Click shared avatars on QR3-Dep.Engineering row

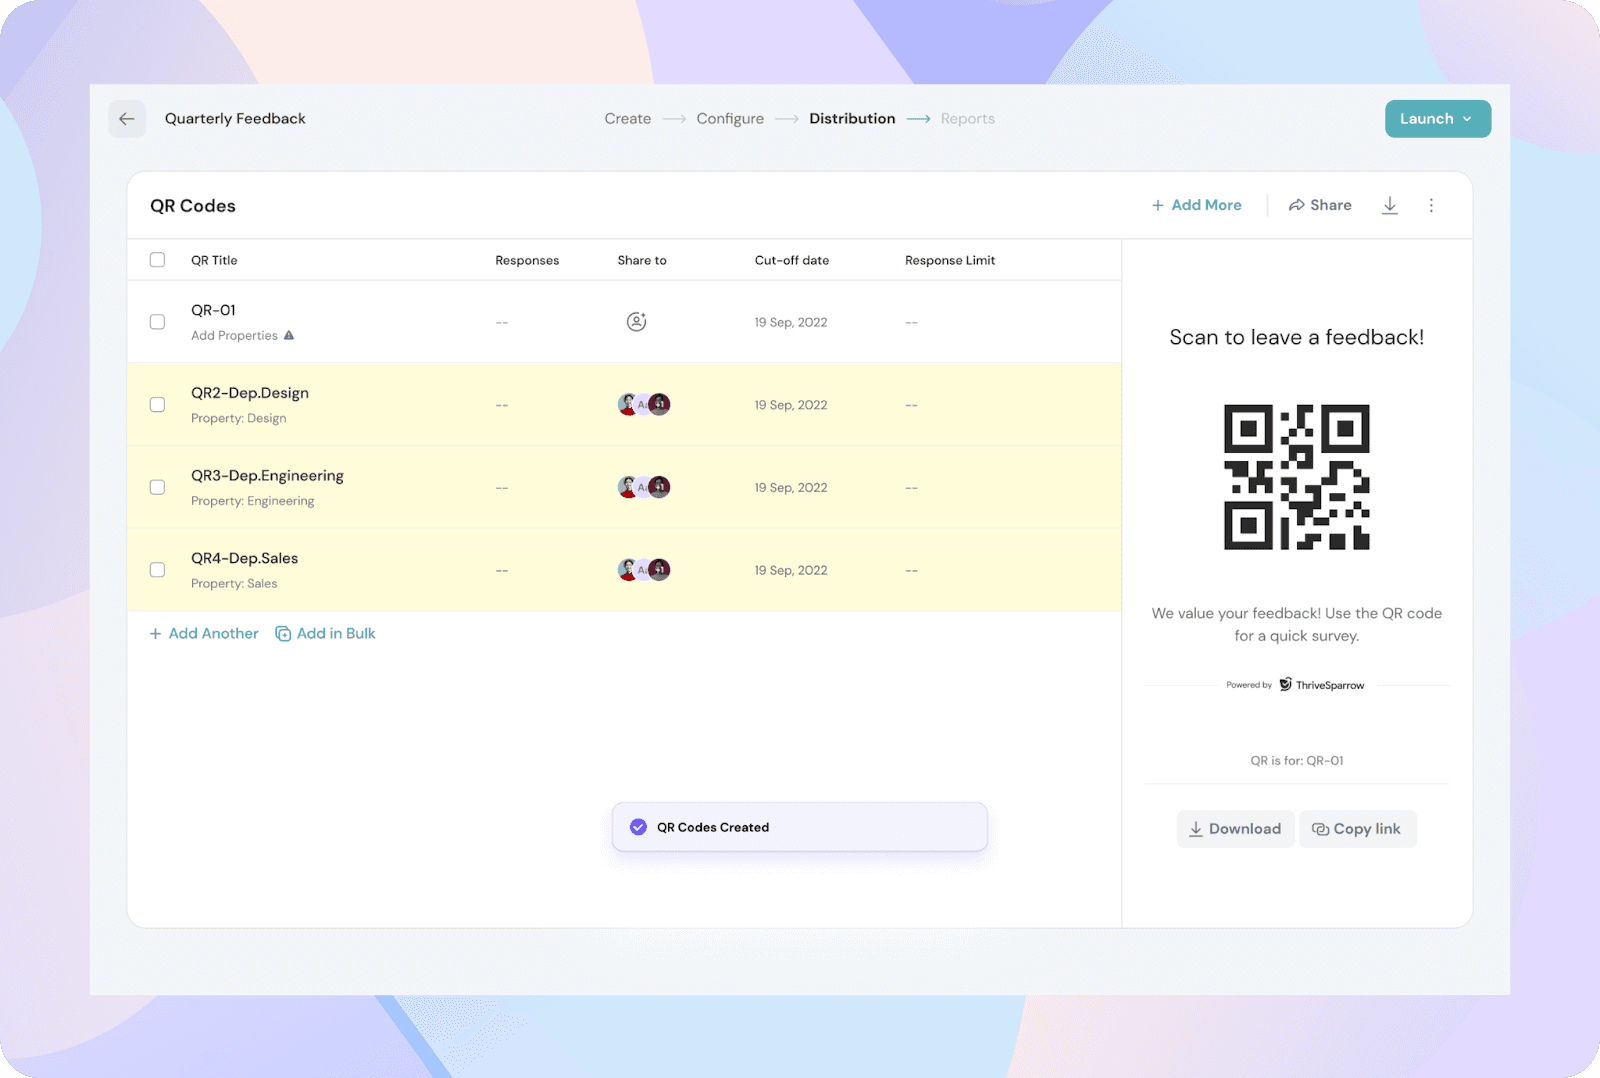pos(643,488)
